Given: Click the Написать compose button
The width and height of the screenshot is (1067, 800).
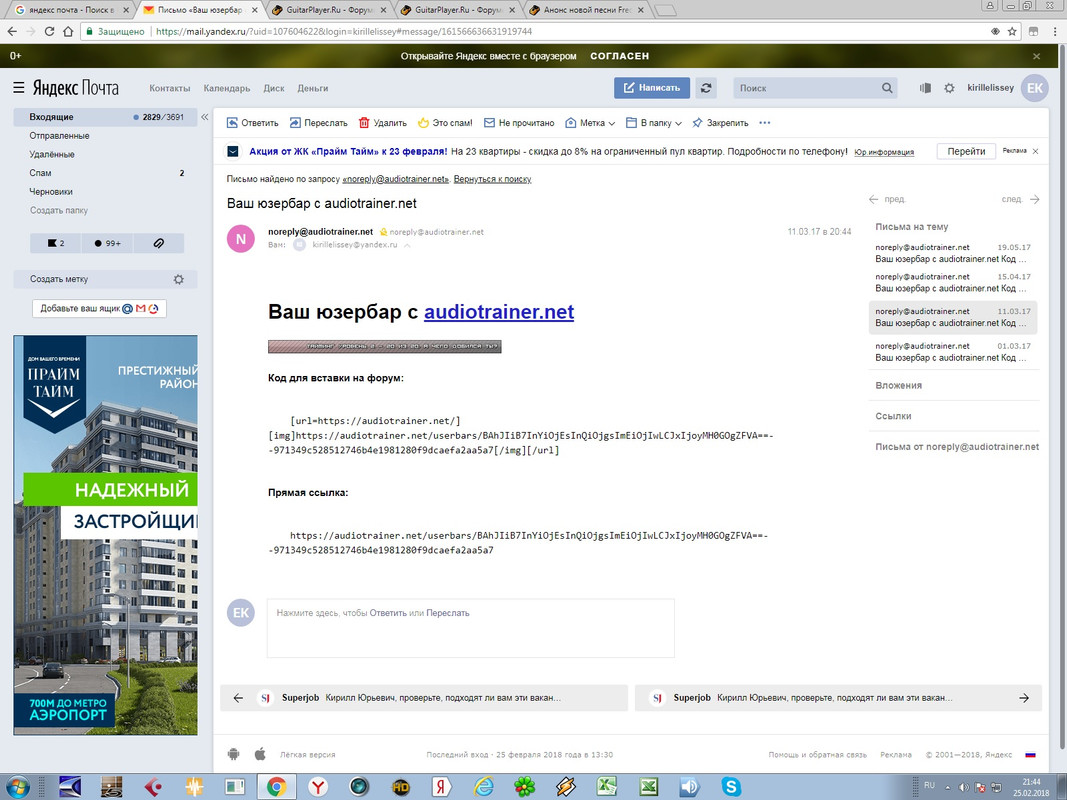Looking at the screenshot, I should pyautogui.click(x=651, y=88).
